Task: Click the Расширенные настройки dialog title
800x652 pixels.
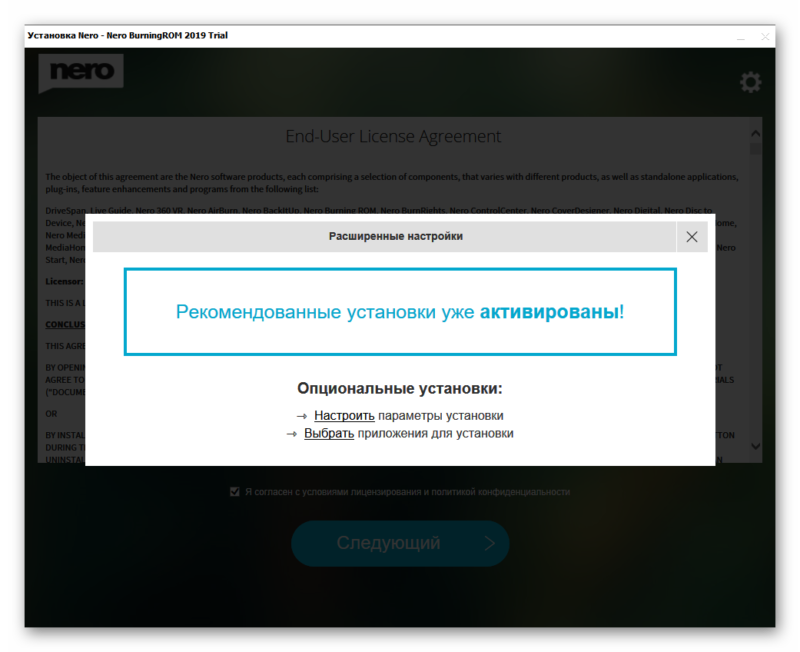Action: tap(395, 236)
